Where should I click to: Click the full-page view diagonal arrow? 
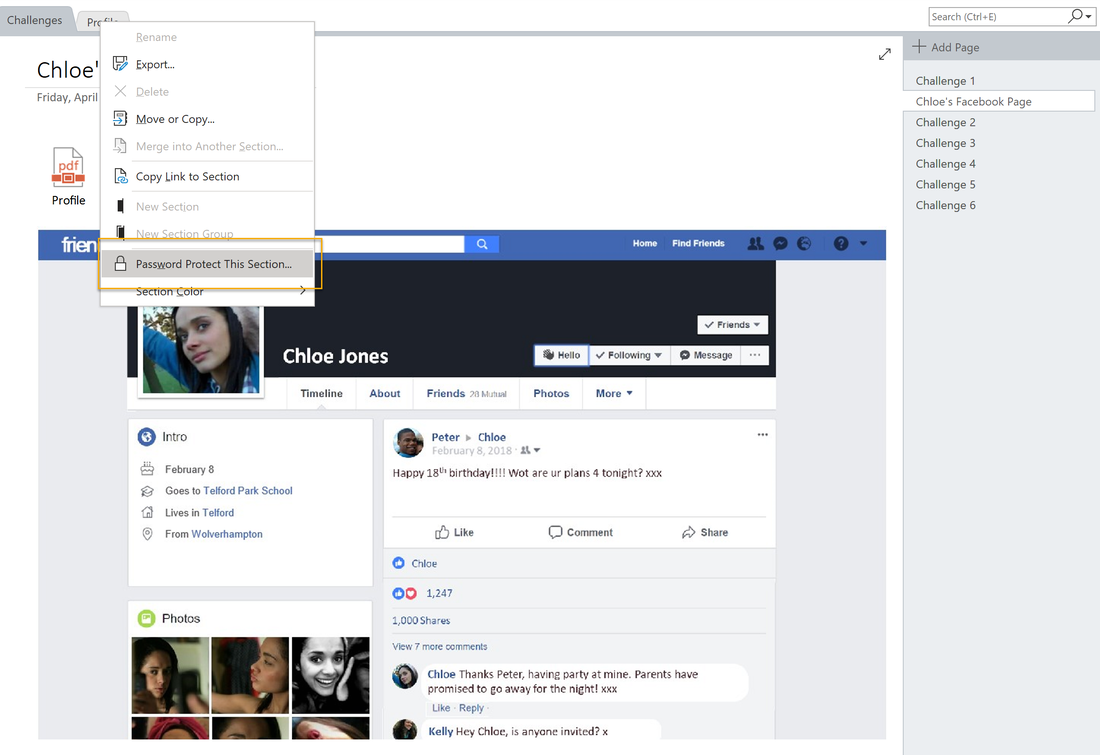[884, 54]
